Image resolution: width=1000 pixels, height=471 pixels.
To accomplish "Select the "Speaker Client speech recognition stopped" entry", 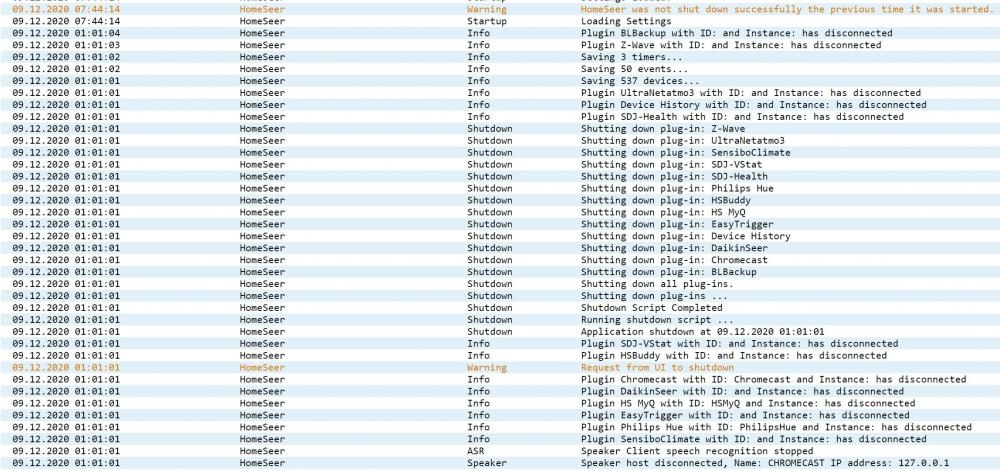I will point(698,451).
